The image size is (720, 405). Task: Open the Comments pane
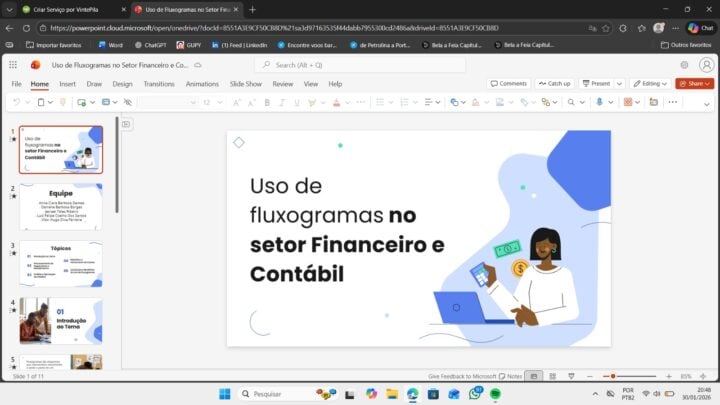click(509, 84)
